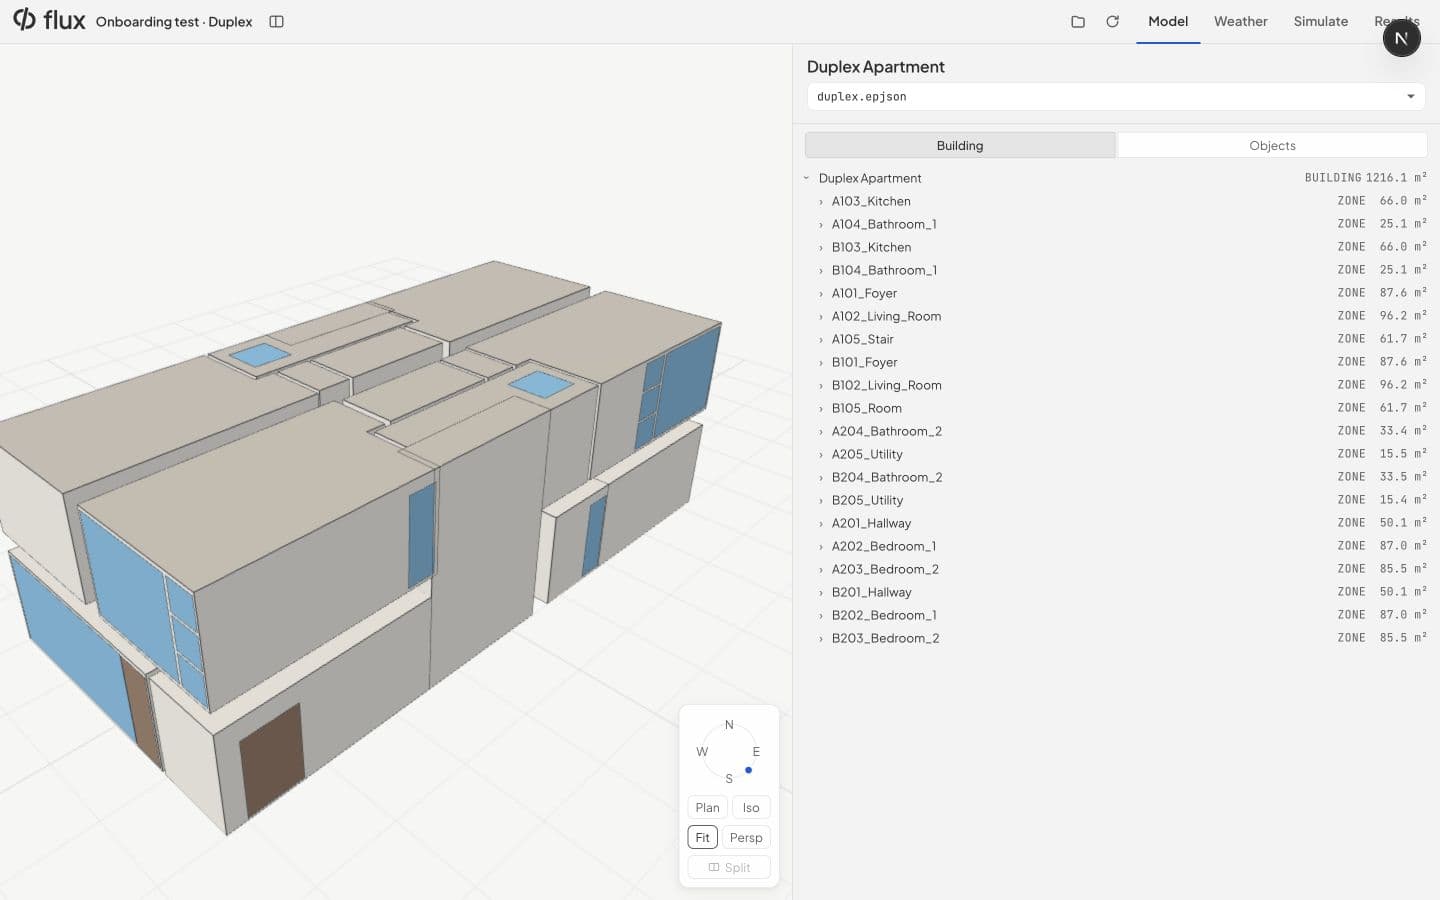Select the A201_Hallway row
This screenshot has height=900, width=1440.
[x=1116, y=523]
